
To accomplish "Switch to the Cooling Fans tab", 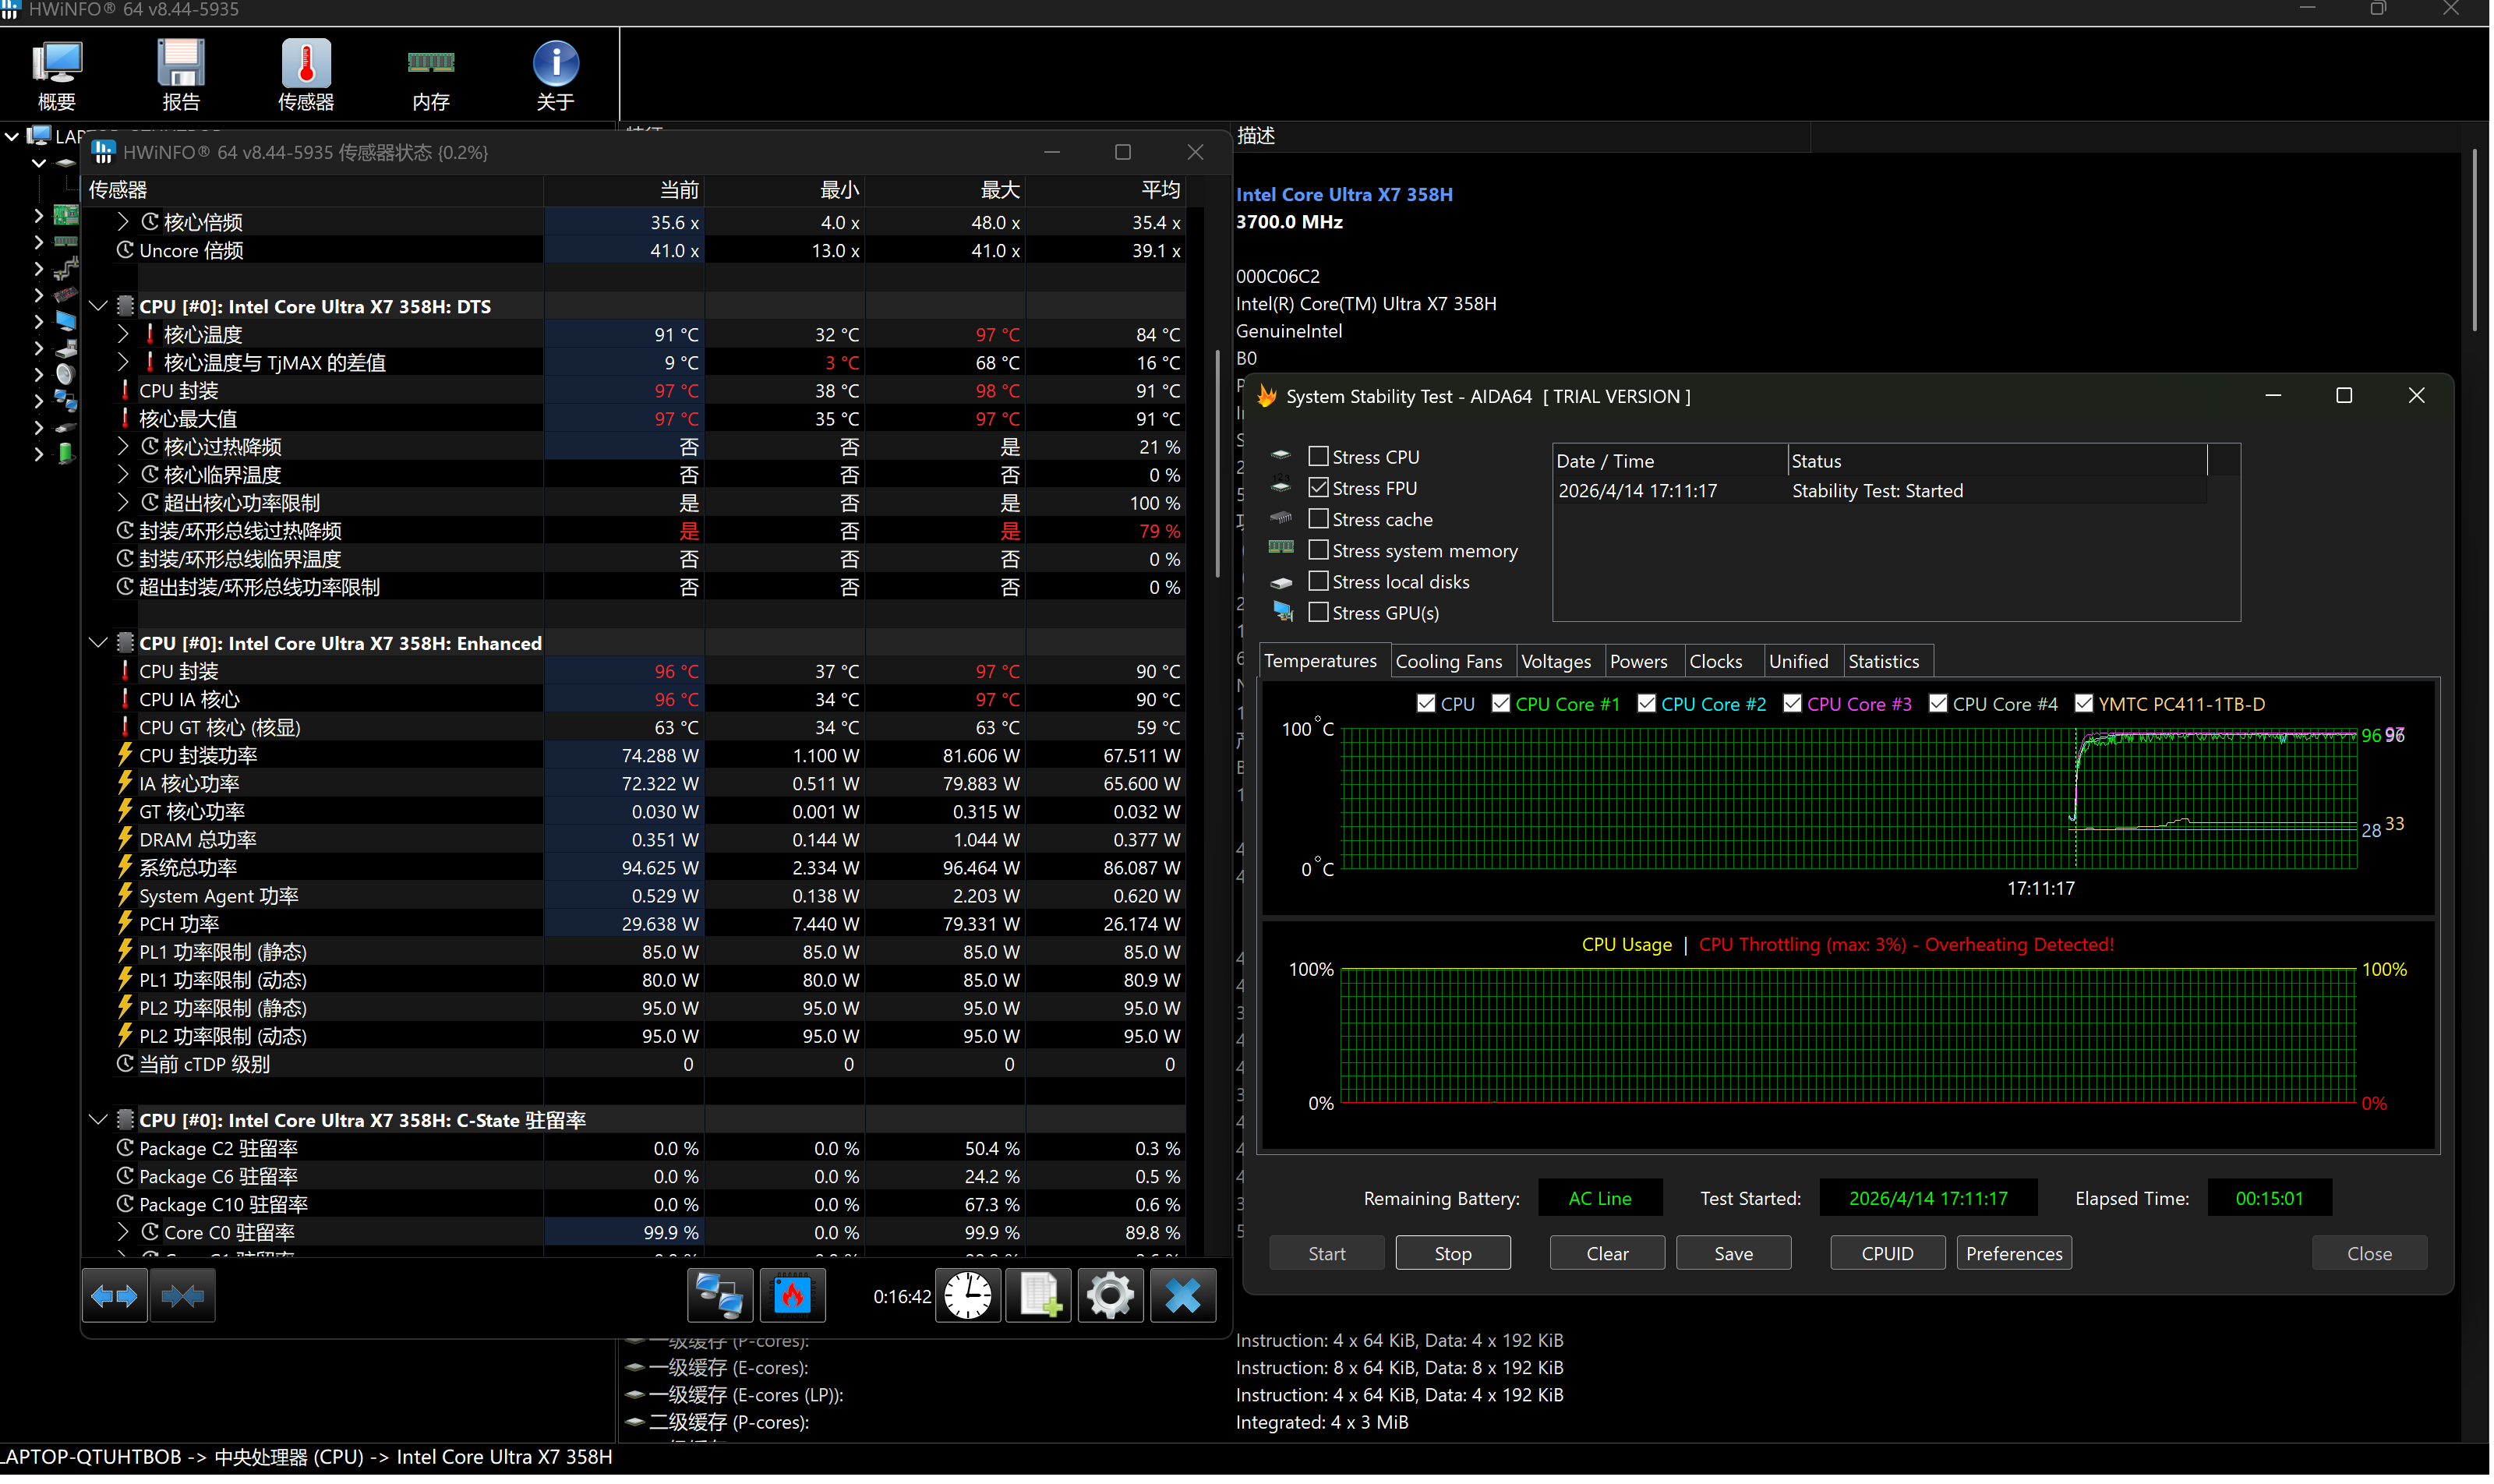I will tap(1449, 662).
